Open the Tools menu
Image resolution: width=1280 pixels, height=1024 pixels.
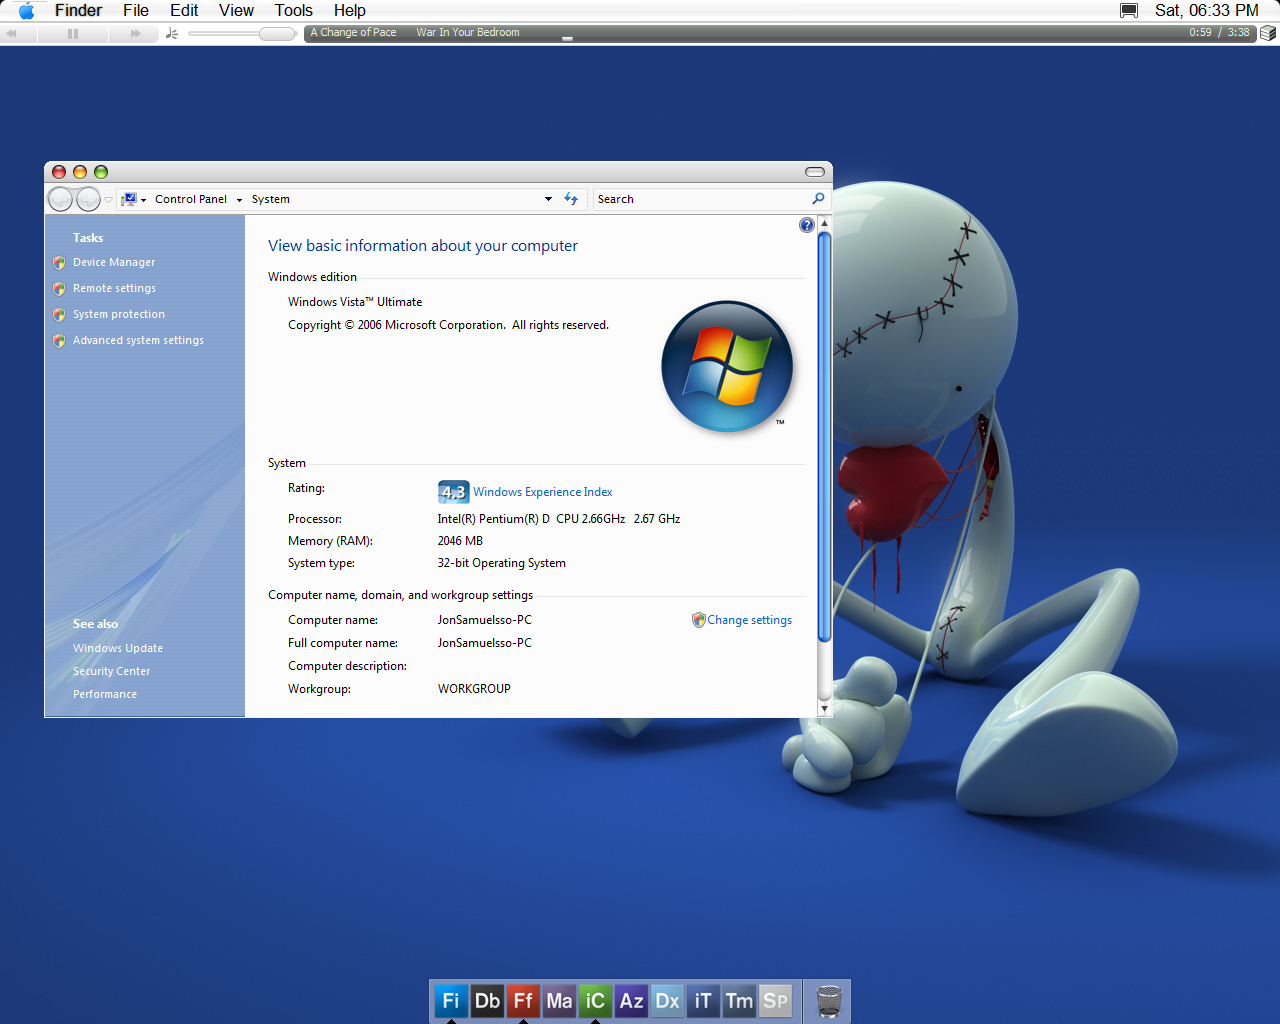tap(294, 11)
